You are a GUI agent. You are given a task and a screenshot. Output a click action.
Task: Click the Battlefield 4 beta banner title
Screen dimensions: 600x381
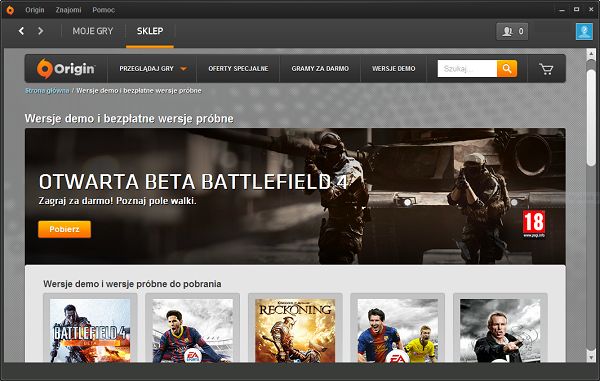[193, 182]
